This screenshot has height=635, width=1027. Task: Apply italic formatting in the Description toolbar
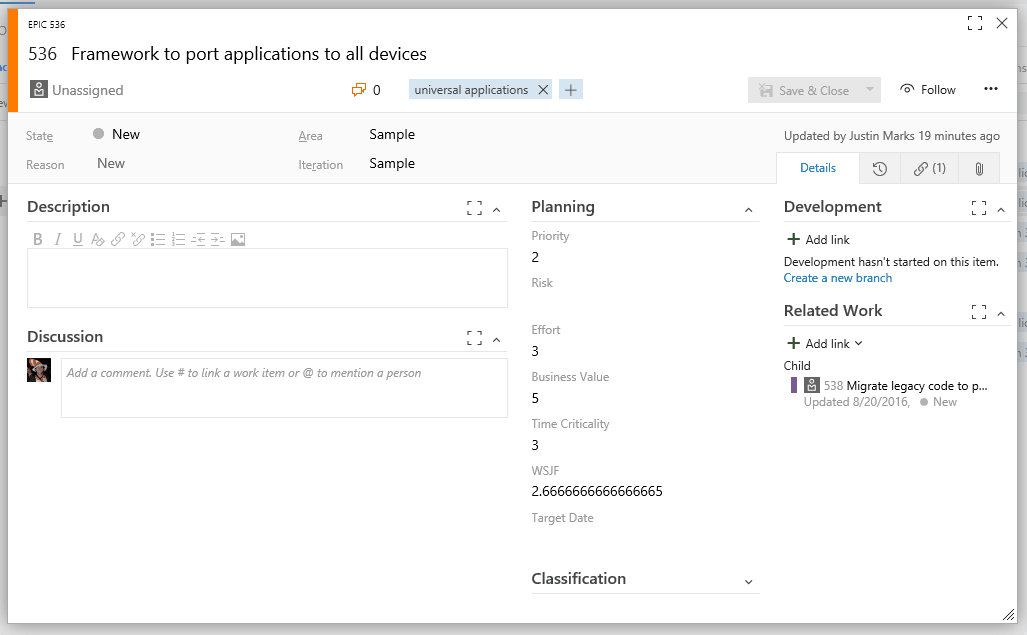pos(58,238)
